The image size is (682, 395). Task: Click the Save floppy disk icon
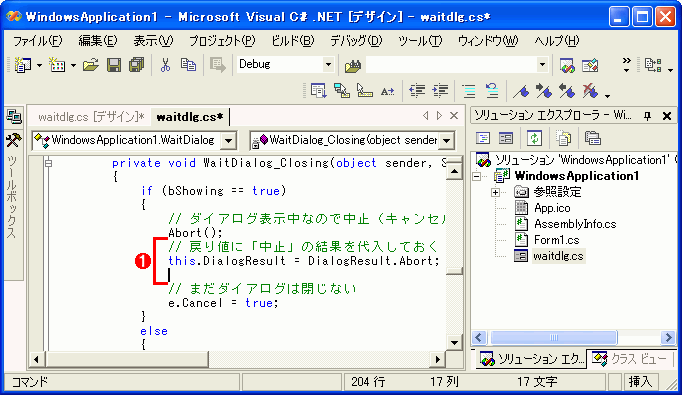pos(114,65)
